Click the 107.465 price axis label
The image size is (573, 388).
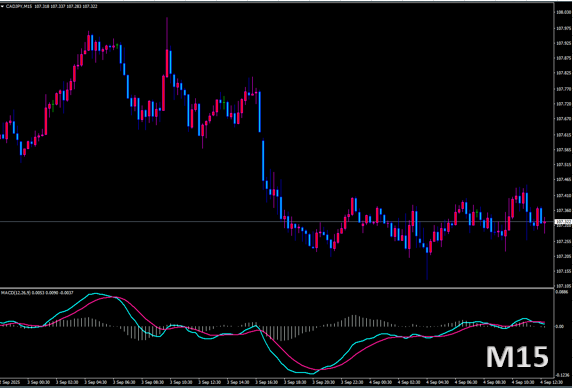(563, 179)
